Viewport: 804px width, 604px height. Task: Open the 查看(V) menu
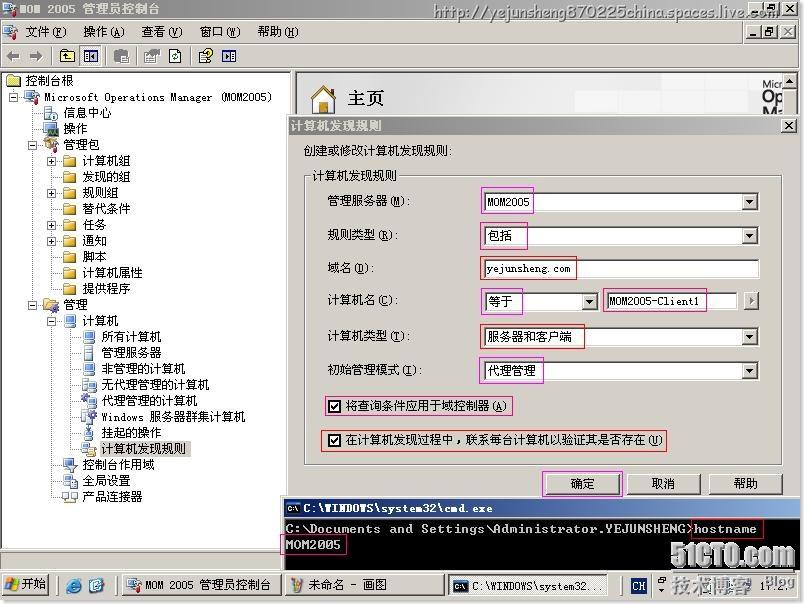(162, 32)
